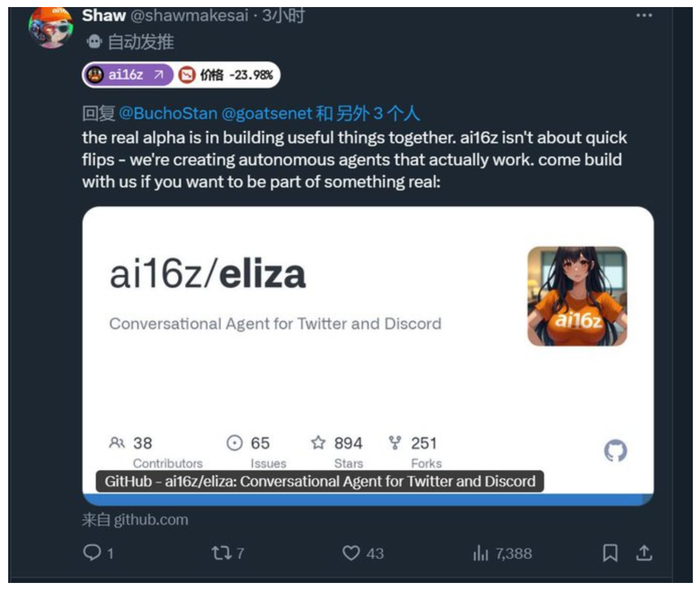Image resolution: width=700 pixels, height=592 pixels.
Task: Click the GitHub logo on card
Action: pos(616,451)
